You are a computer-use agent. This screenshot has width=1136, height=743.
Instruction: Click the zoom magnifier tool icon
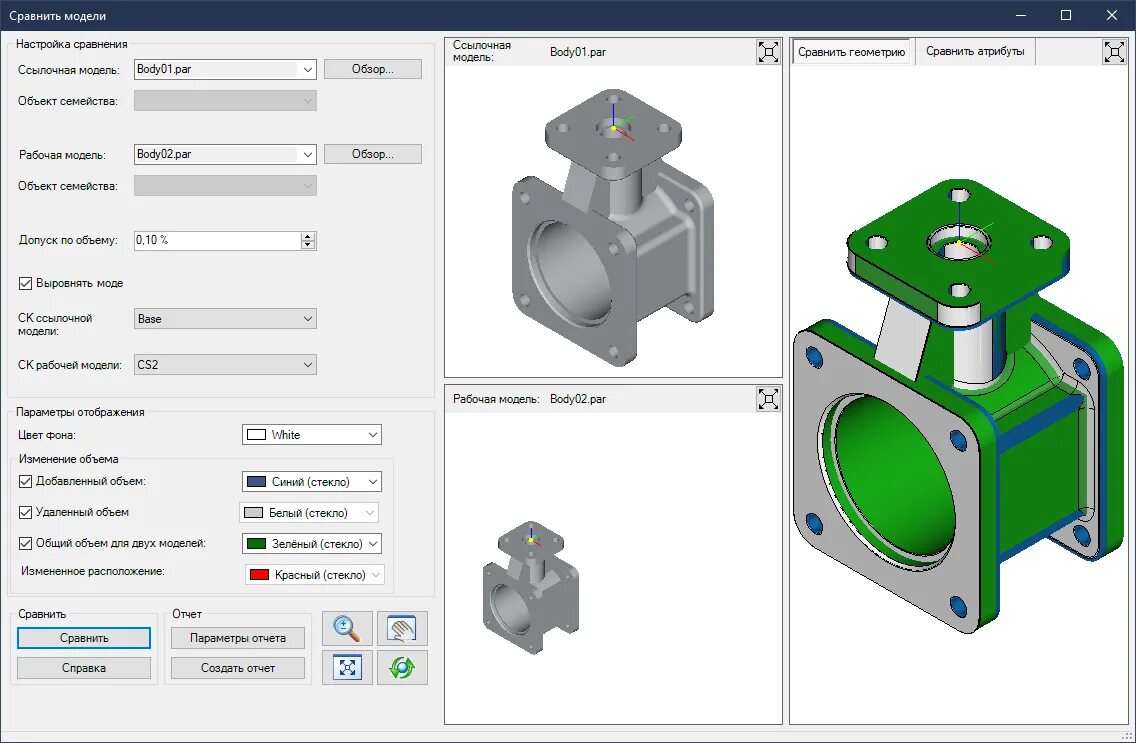pos(347,628)
